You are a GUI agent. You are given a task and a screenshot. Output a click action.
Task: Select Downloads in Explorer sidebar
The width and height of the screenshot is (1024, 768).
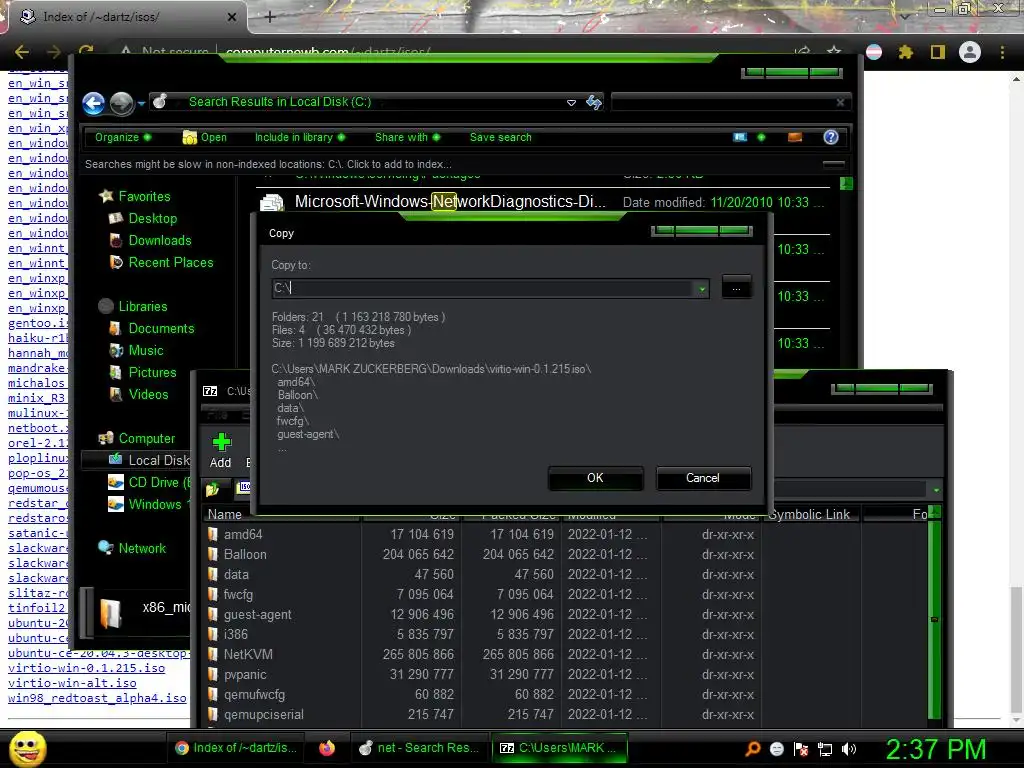coord(159,240)
